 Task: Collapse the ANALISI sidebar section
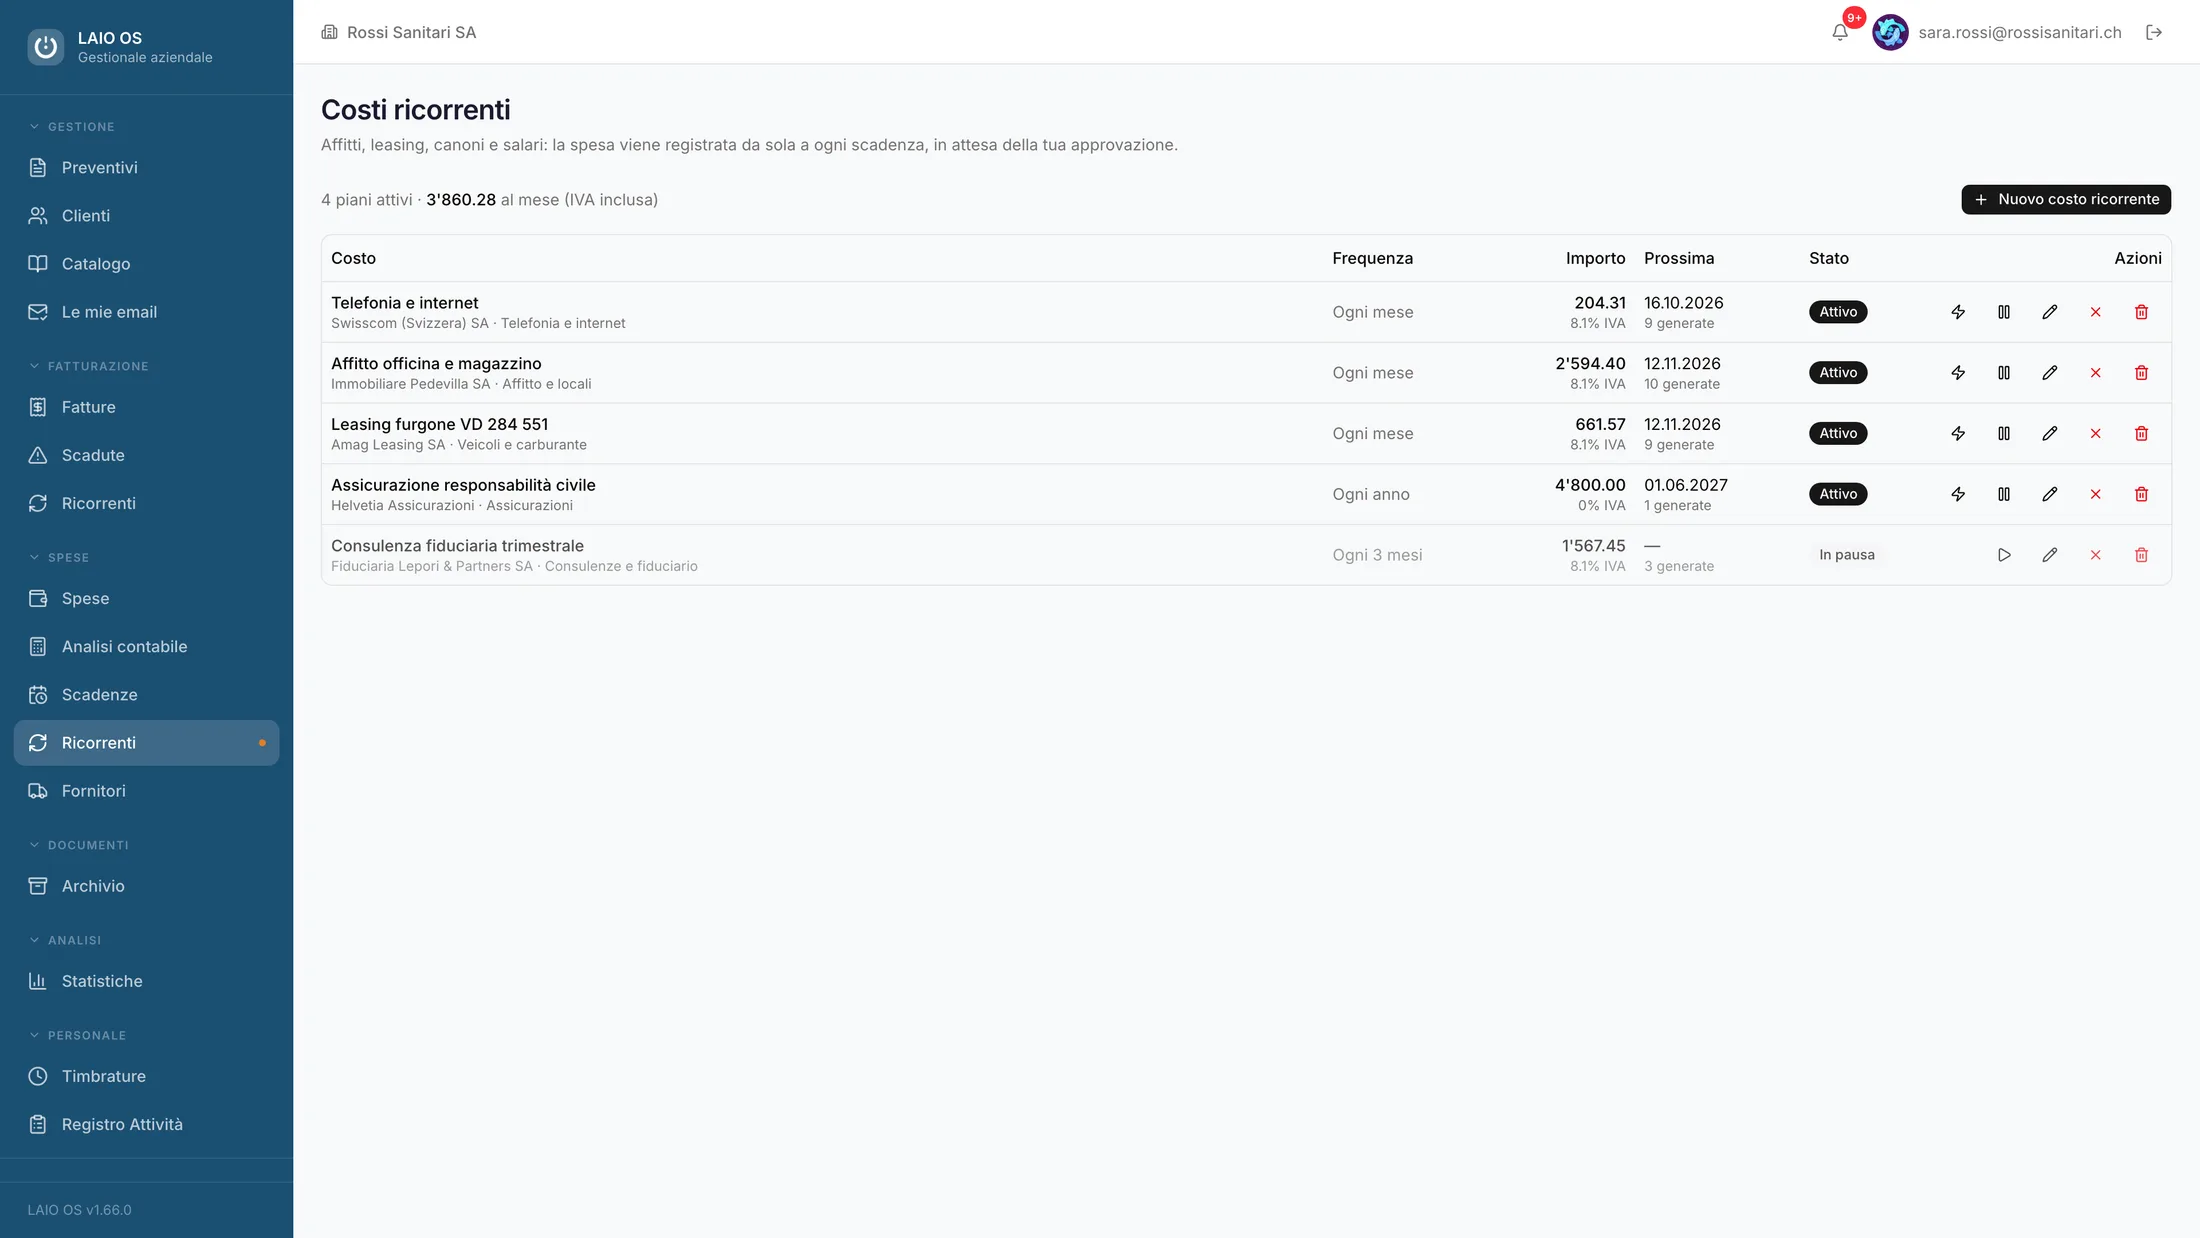coord(65,941)
